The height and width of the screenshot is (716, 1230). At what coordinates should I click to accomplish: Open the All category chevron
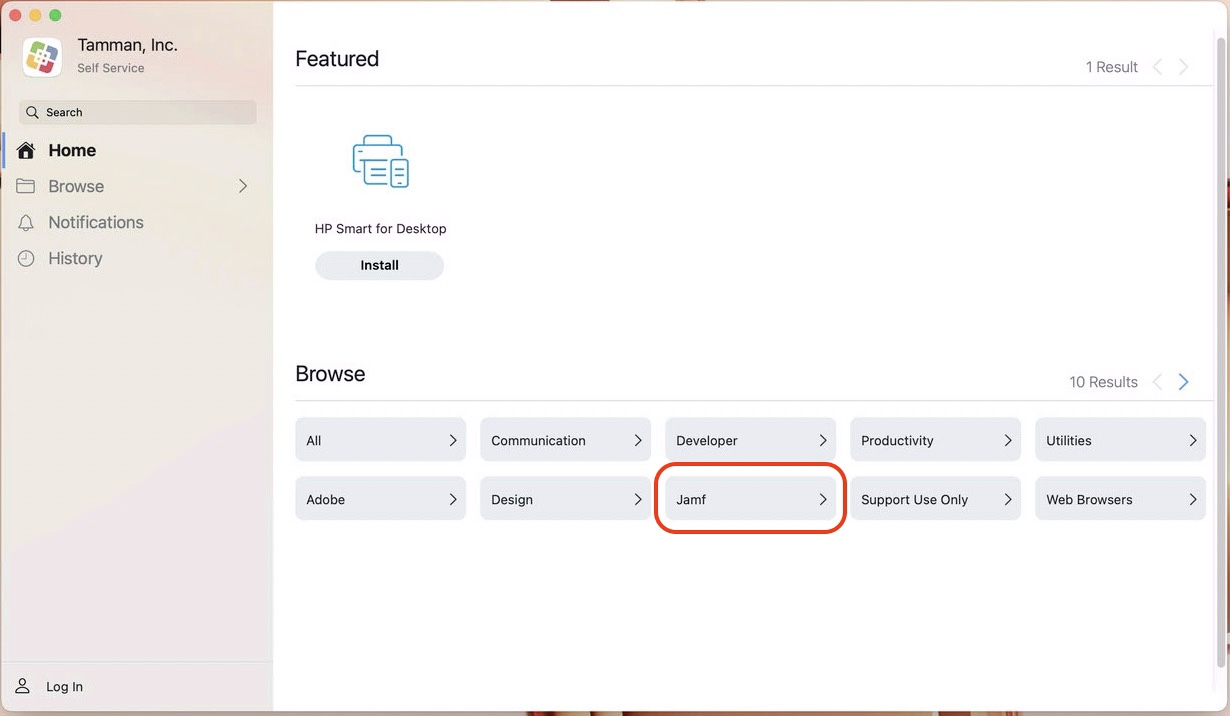[453, 440]
